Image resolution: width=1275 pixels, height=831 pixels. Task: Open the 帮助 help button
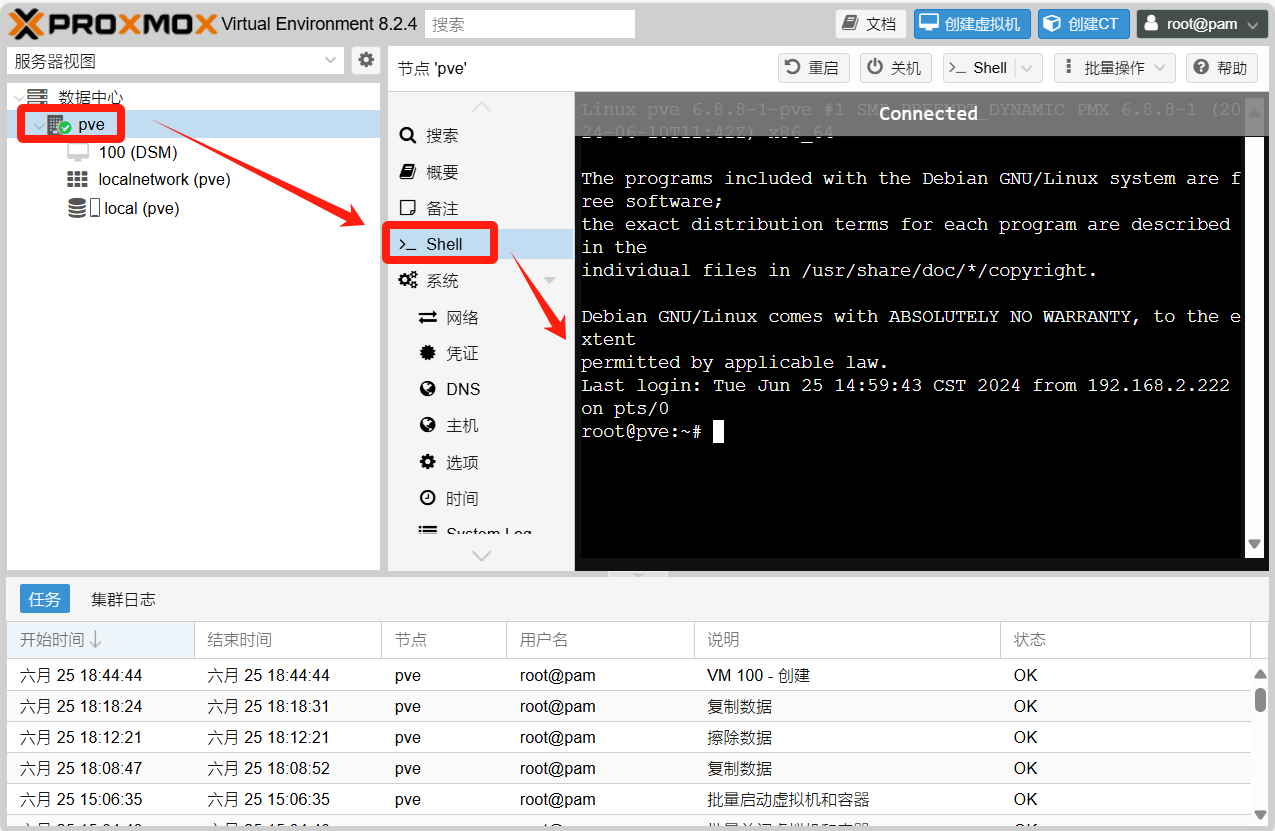tap(1221, 68)
